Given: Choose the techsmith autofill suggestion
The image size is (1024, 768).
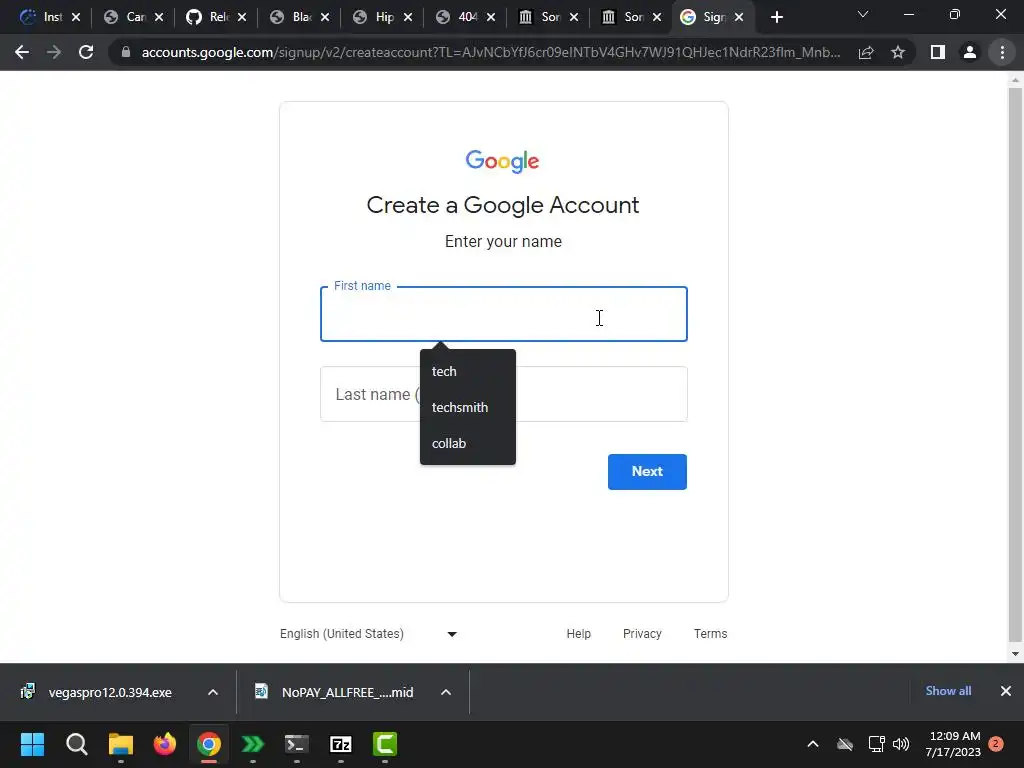Looking at the screenshot, I should 468,407.
